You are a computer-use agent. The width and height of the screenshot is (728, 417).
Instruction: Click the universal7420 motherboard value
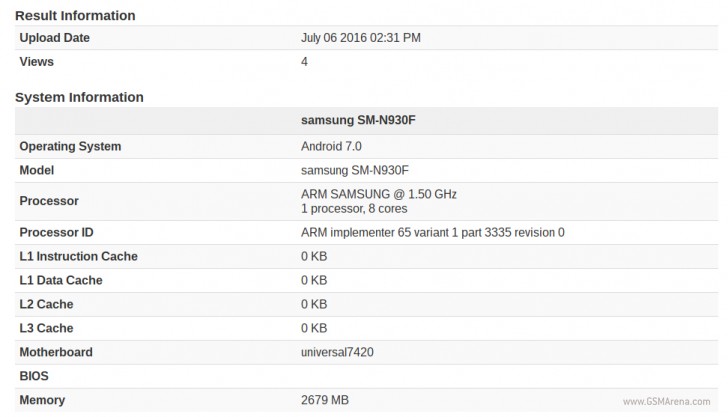point(342,352)
